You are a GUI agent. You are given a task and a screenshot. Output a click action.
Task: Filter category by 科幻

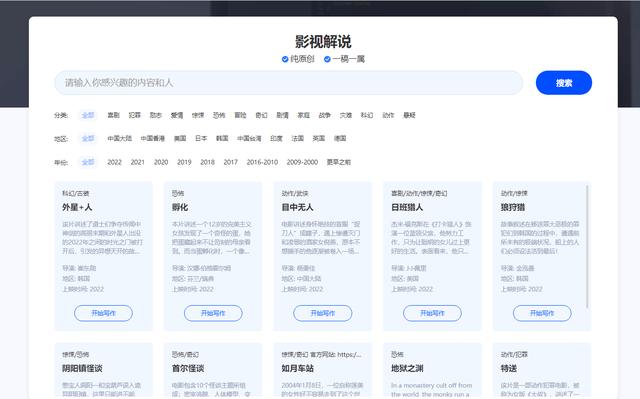pyautogui.click(x=367, y=115)
